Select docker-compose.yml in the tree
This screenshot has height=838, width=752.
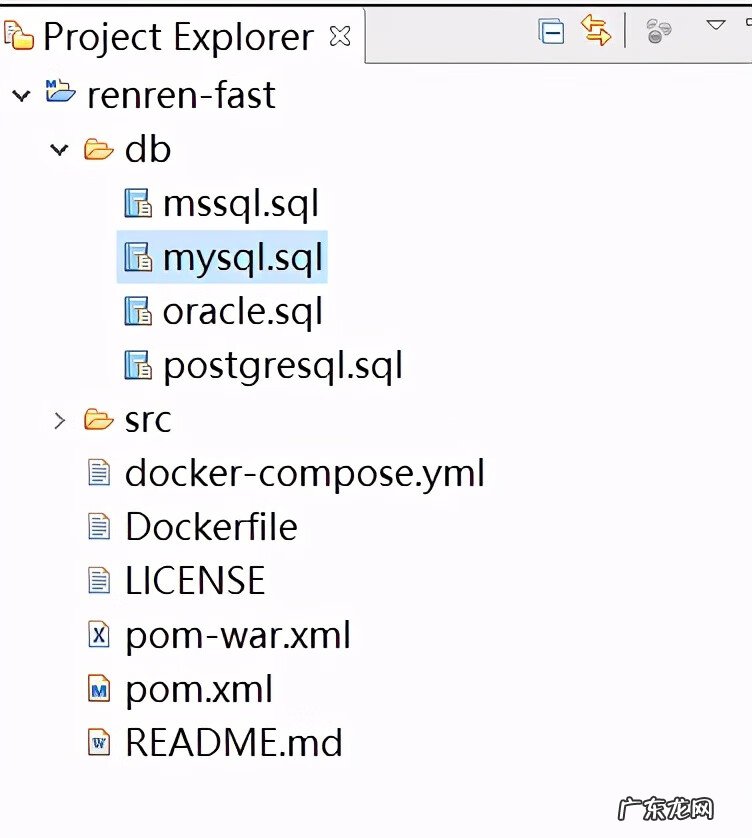point(304,473)
